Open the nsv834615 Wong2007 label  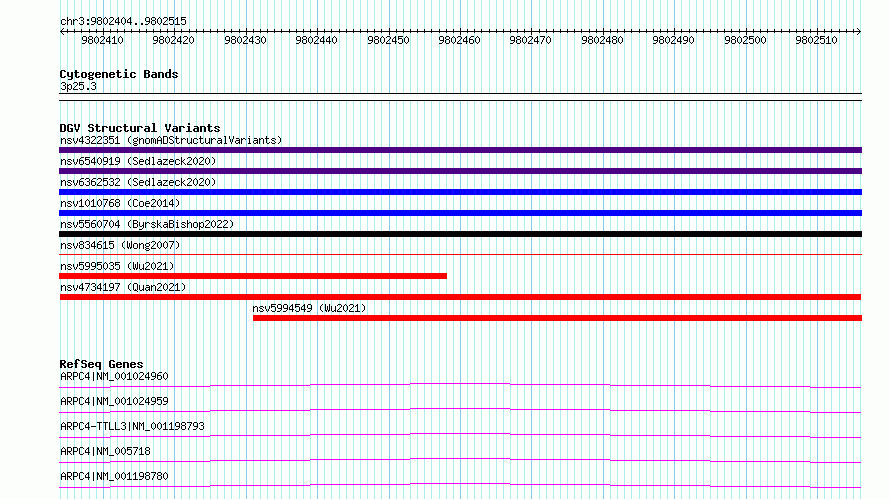120,245
